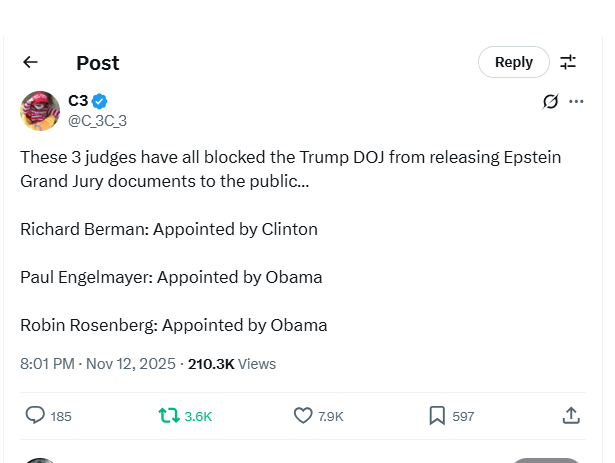Click the C3 display name
This screenshot has height=463, width=615.
tap(78, 101)
